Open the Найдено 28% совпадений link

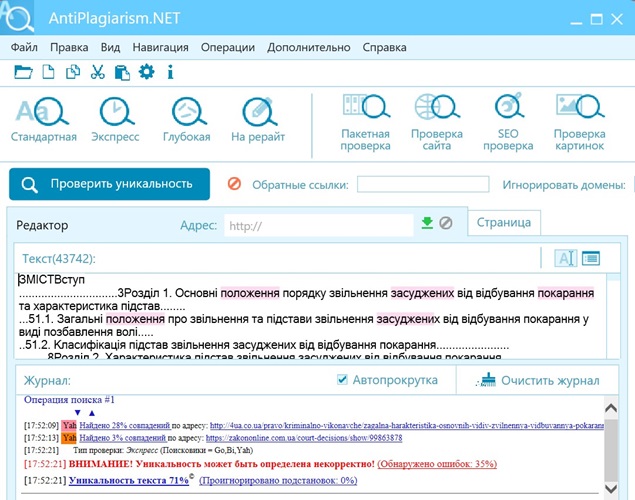click(x=125, y=426)
